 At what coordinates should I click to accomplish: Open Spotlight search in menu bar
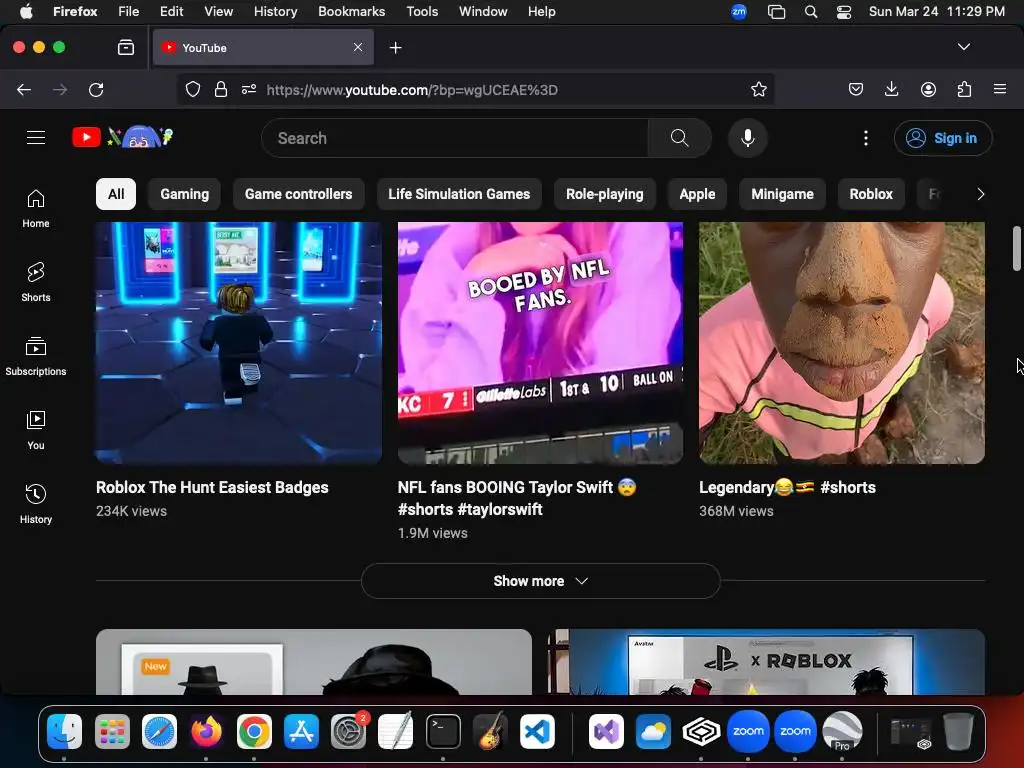pos(810,12)
